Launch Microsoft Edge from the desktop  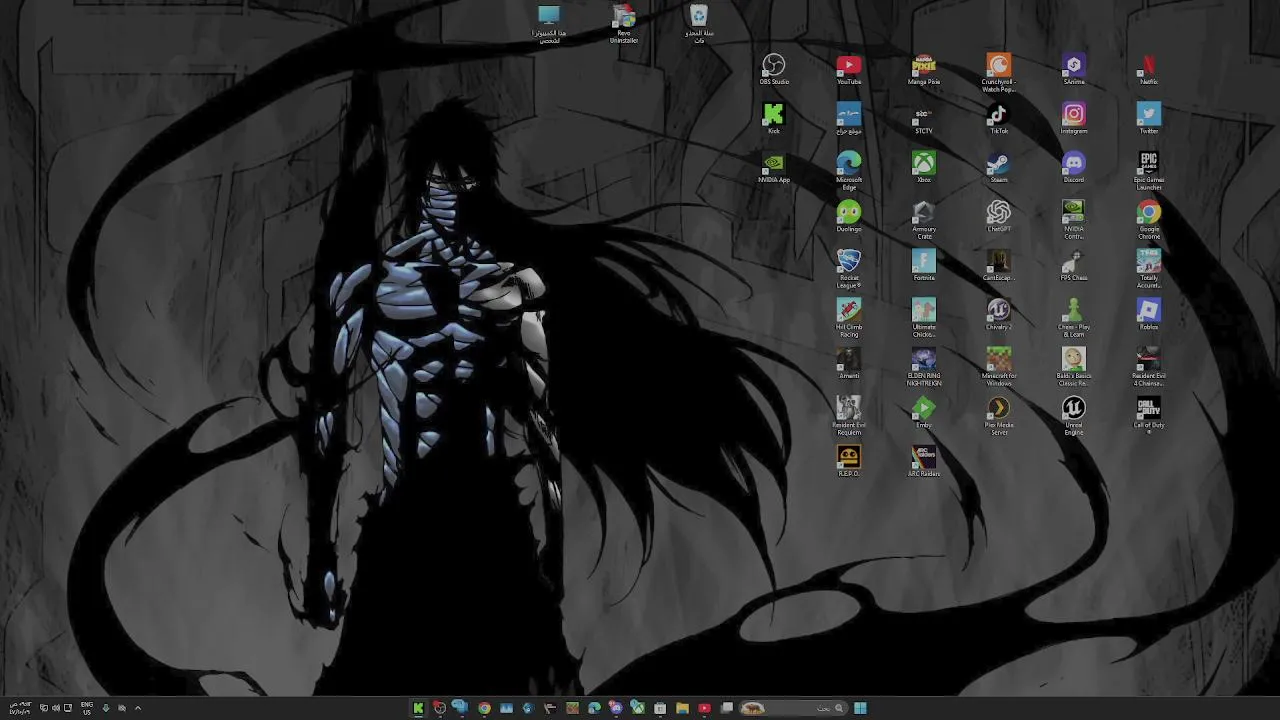coord(849,171)
